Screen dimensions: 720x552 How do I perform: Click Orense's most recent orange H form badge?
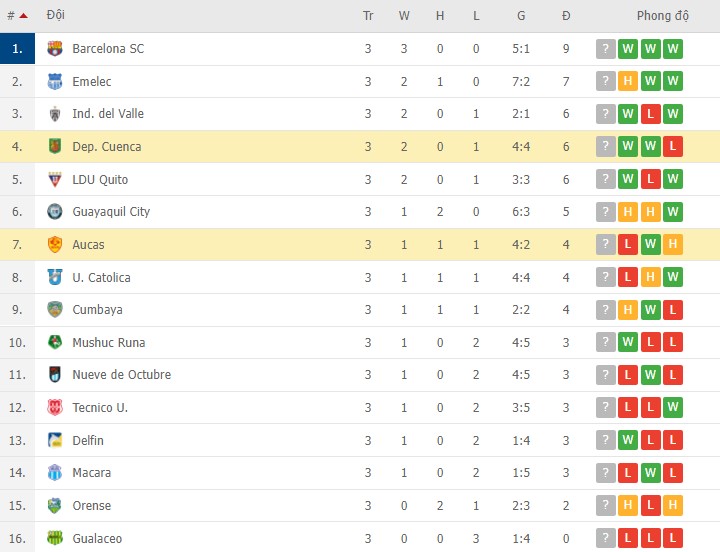tap(673, 506)
